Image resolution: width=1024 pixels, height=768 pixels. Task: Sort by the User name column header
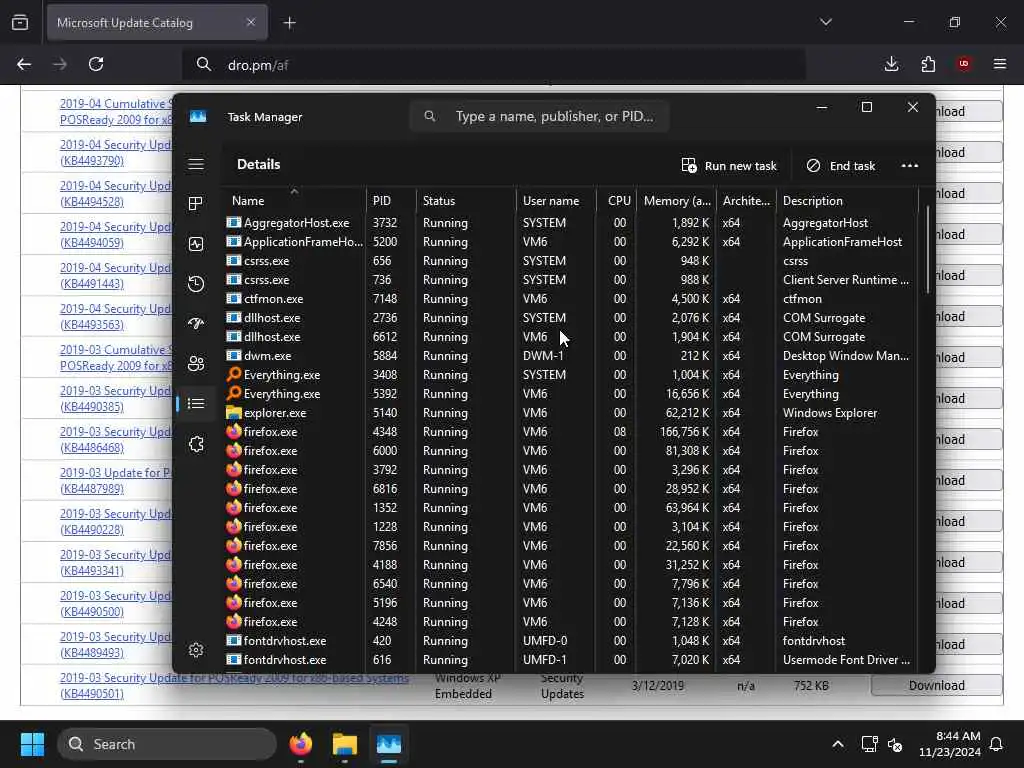tap(556, 200)
